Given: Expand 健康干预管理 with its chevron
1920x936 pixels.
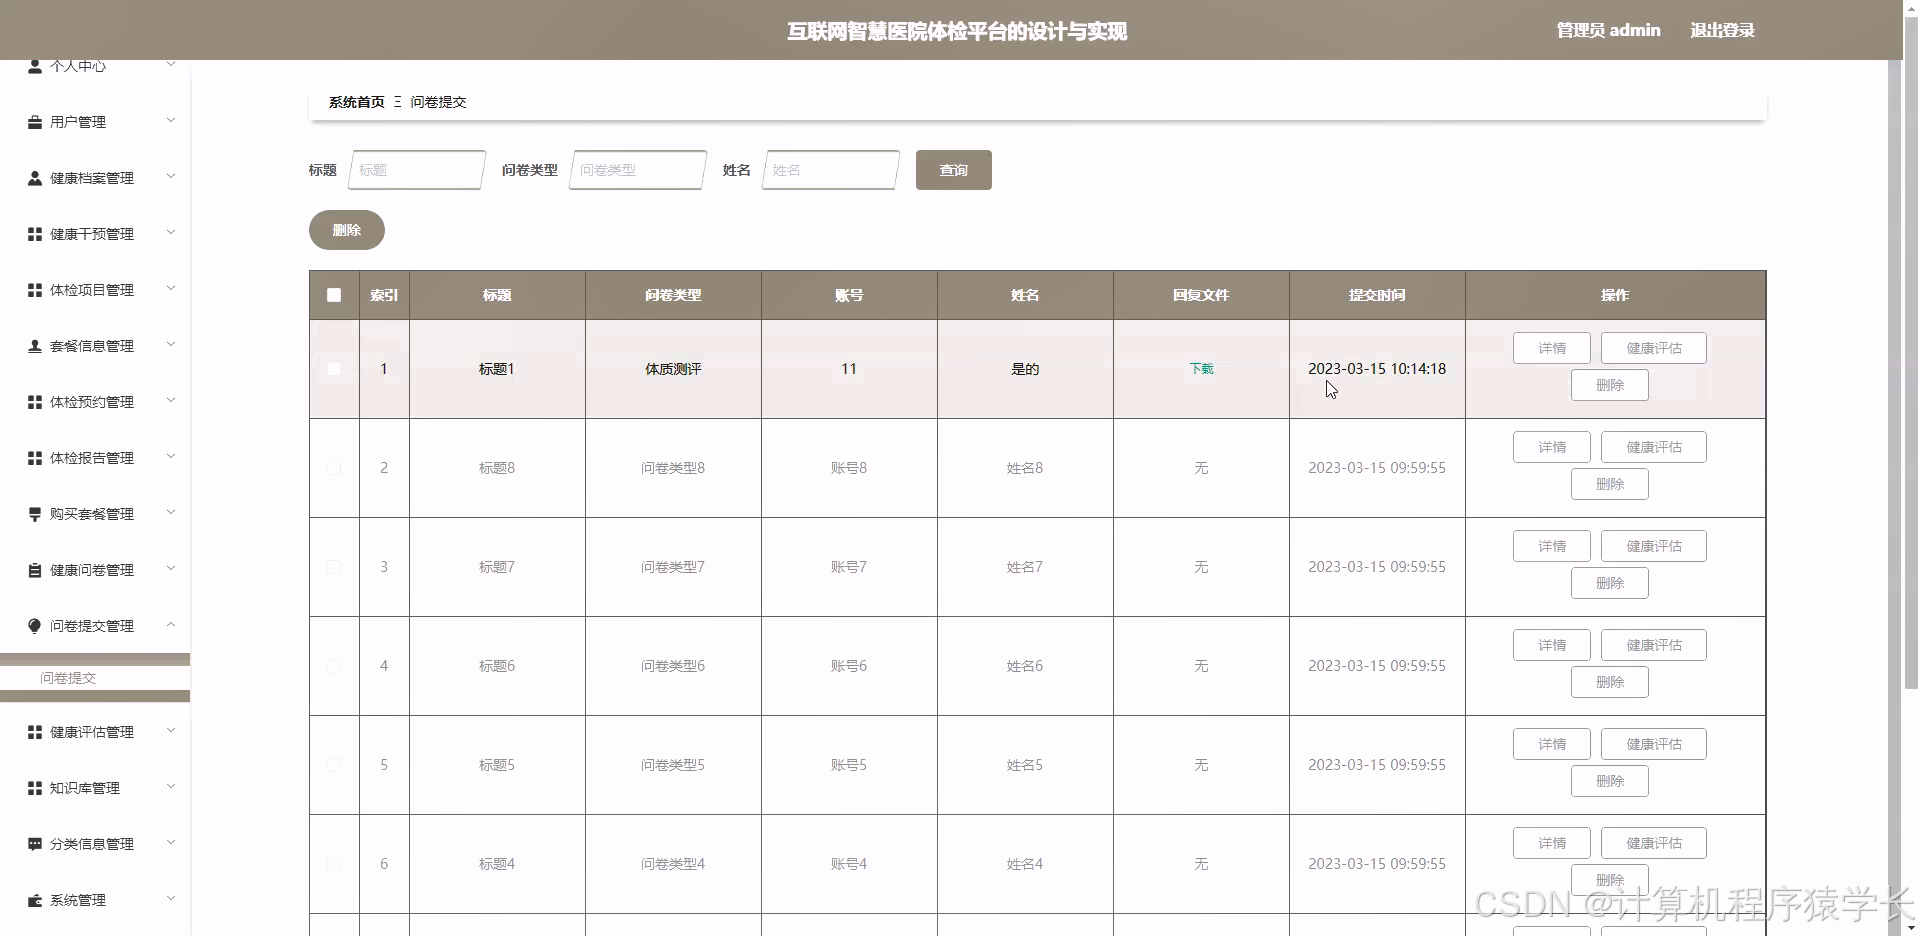Looking at the screenshot, I should [171, 233].
